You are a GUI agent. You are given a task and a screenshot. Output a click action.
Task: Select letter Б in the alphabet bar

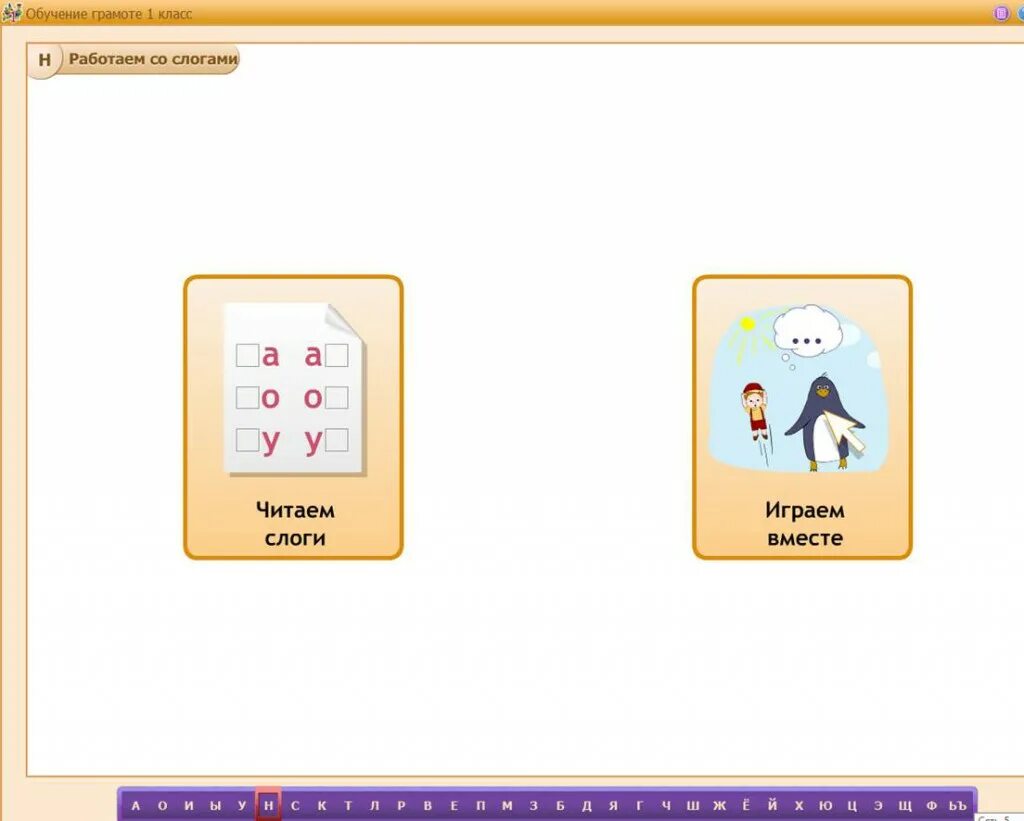point(560,805)
